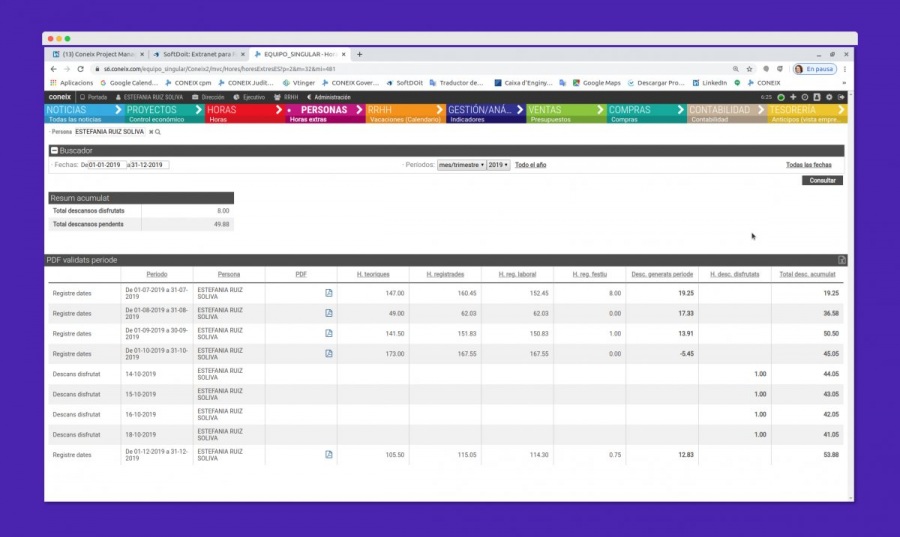This screenshot has width=900, height=537.
Task: Click the plus icon in the Coneix top bar
Action: tap(793, 98)
